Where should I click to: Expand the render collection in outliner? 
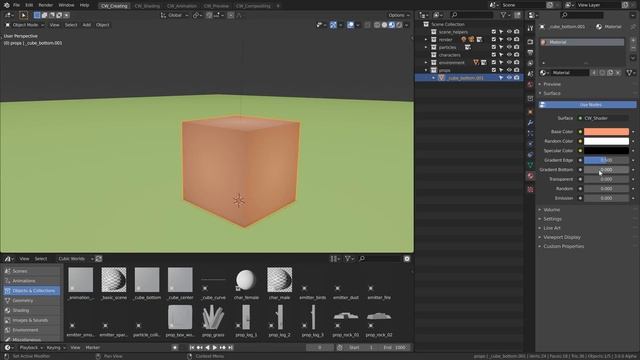pyautogui.click(x=426, y=40)
